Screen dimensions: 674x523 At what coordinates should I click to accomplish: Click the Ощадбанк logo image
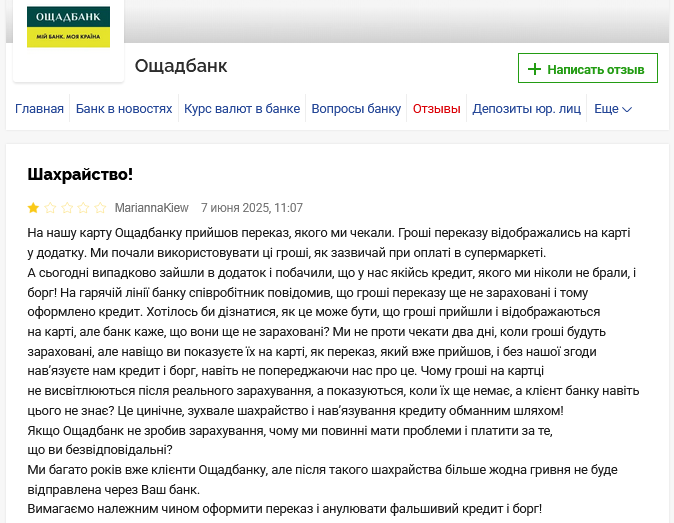[x=68, y=27]
